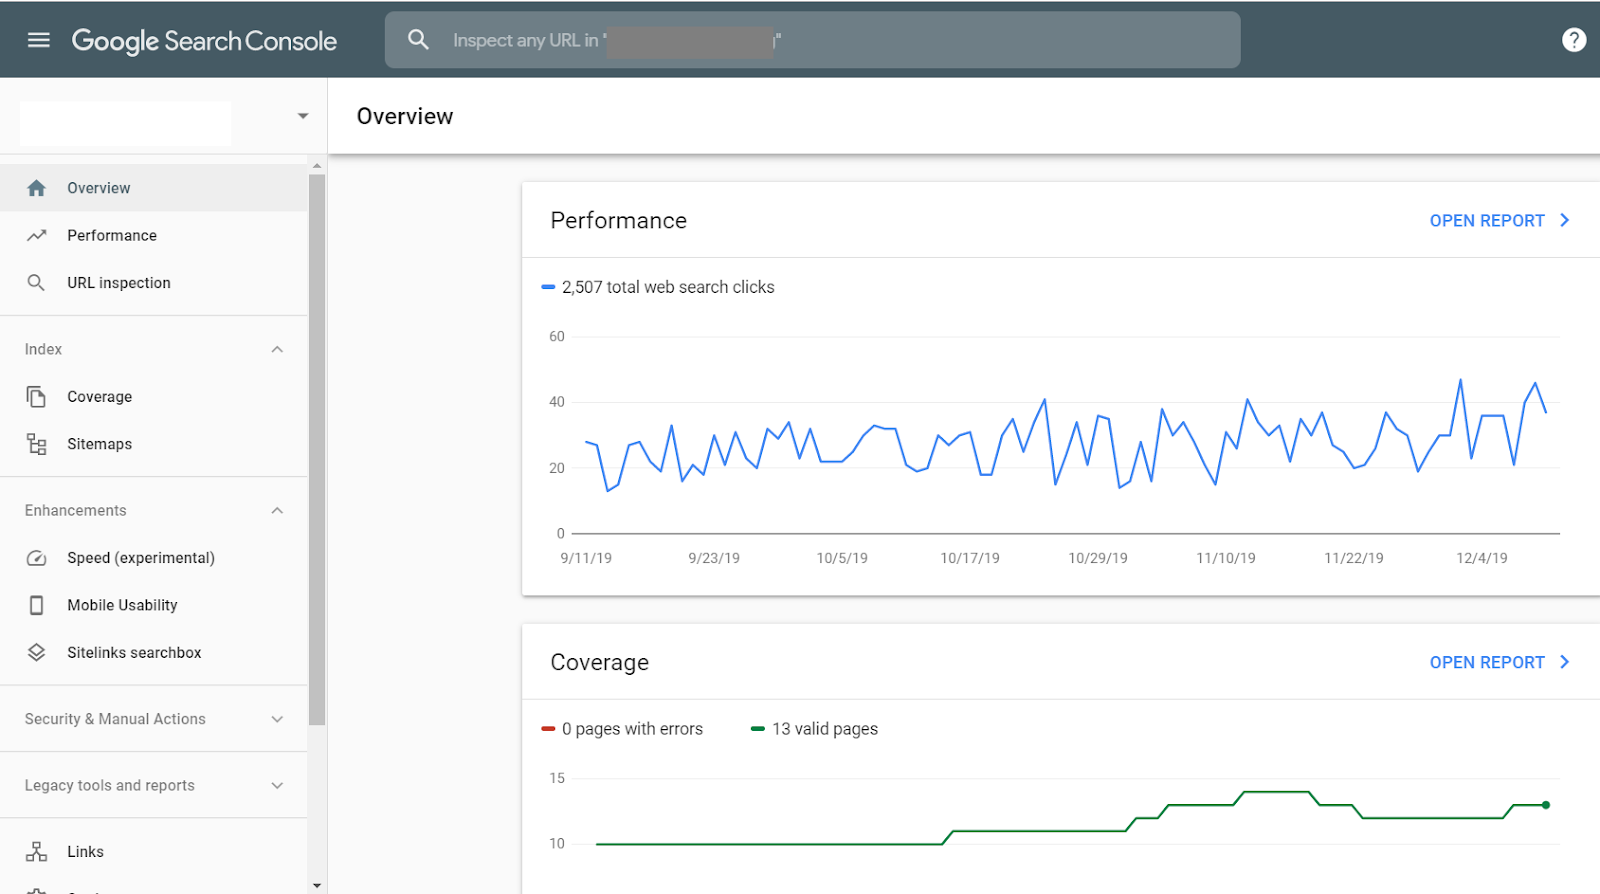Click the Speed gauge icon

36,558
